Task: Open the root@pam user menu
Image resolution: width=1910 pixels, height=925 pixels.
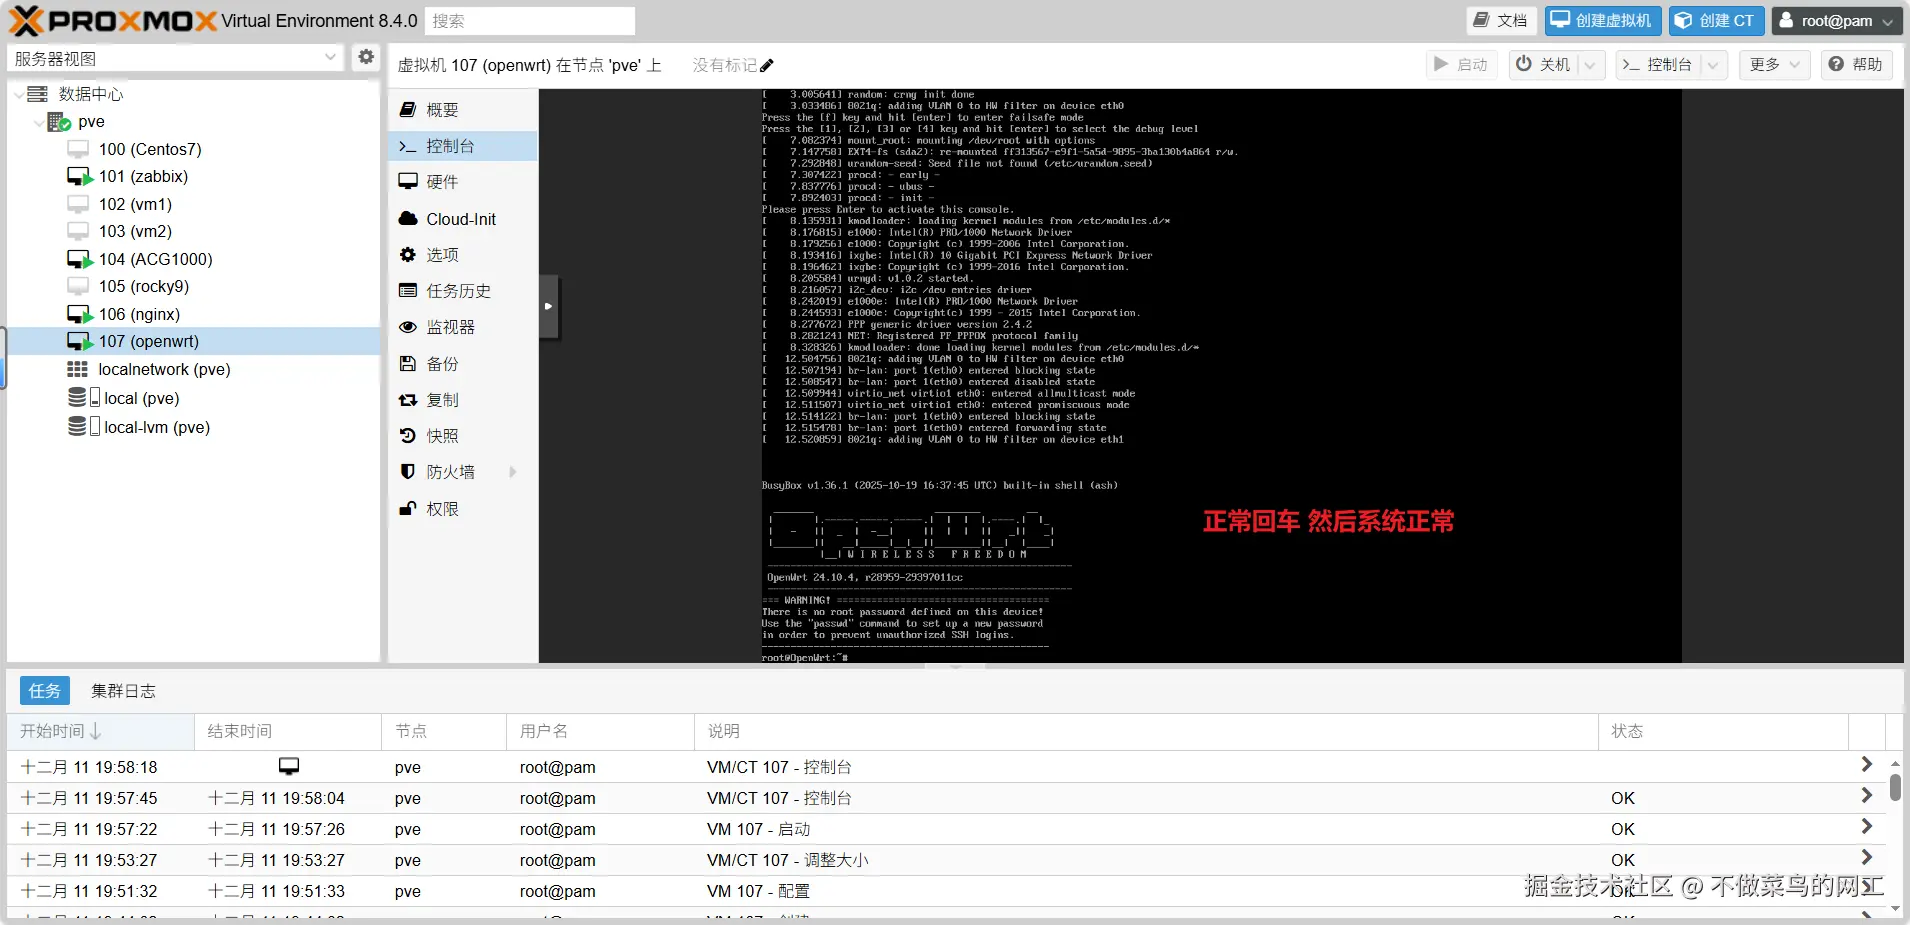Action: pos(1837,20)
